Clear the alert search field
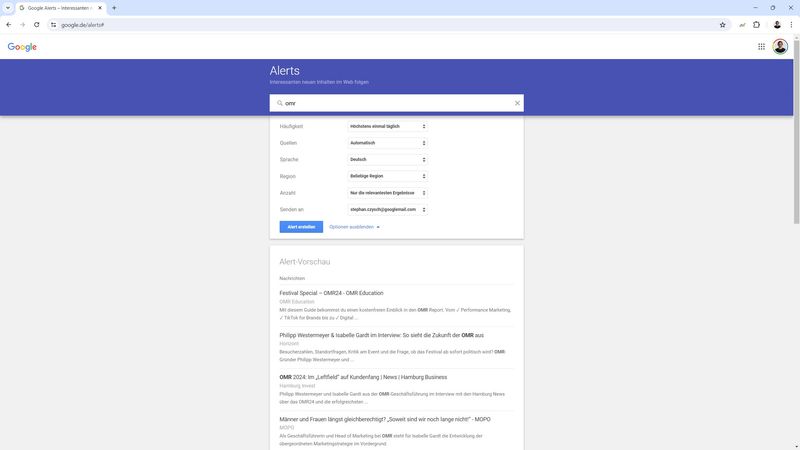Image resolution: width=800 pixels, height=450 pixels. [x=517, y=103]
